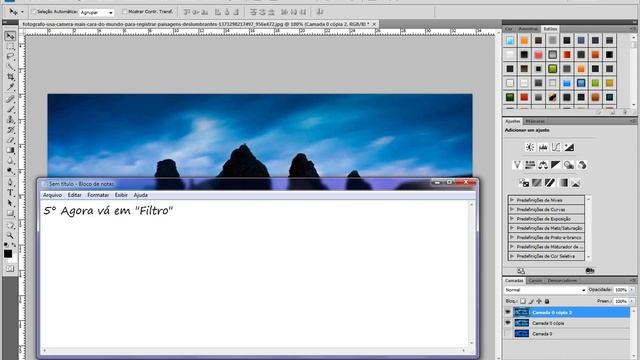Add a Vibrance adjustment
This screenshot has width=640, height=360.
[517, 165]
